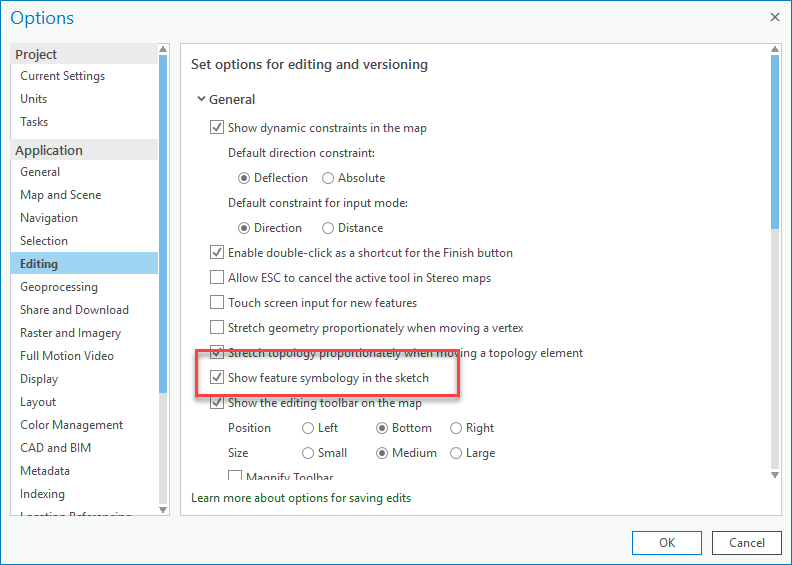Open the Navigation options page
The height and width of the screenshot is (565, 792).
tap(49, 218)
